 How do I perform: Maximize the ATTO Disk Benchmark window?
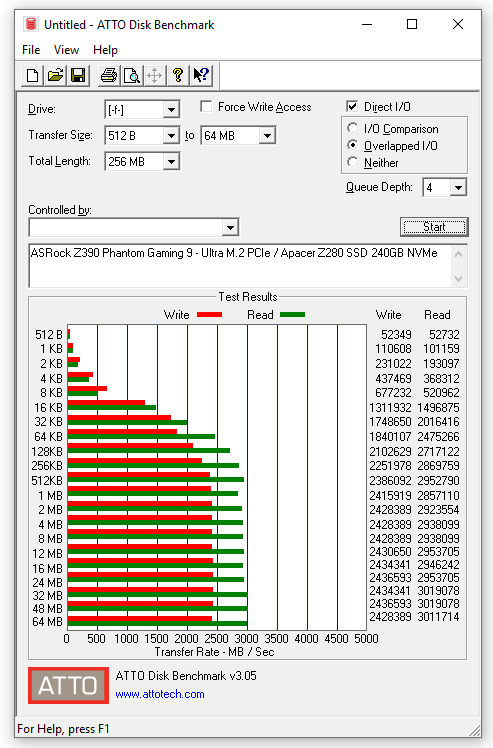(x=412, y=24)
